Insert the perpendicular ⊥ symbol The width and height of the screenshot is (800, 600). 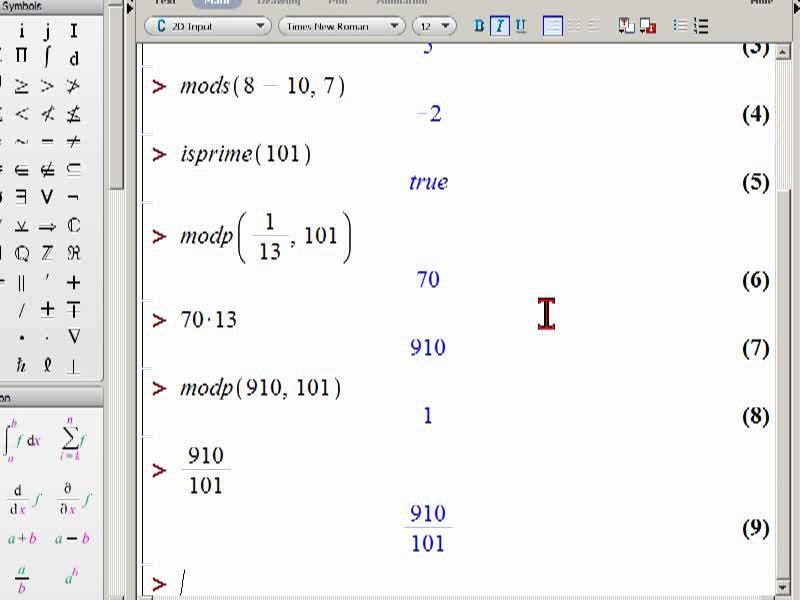coord(73,366)
